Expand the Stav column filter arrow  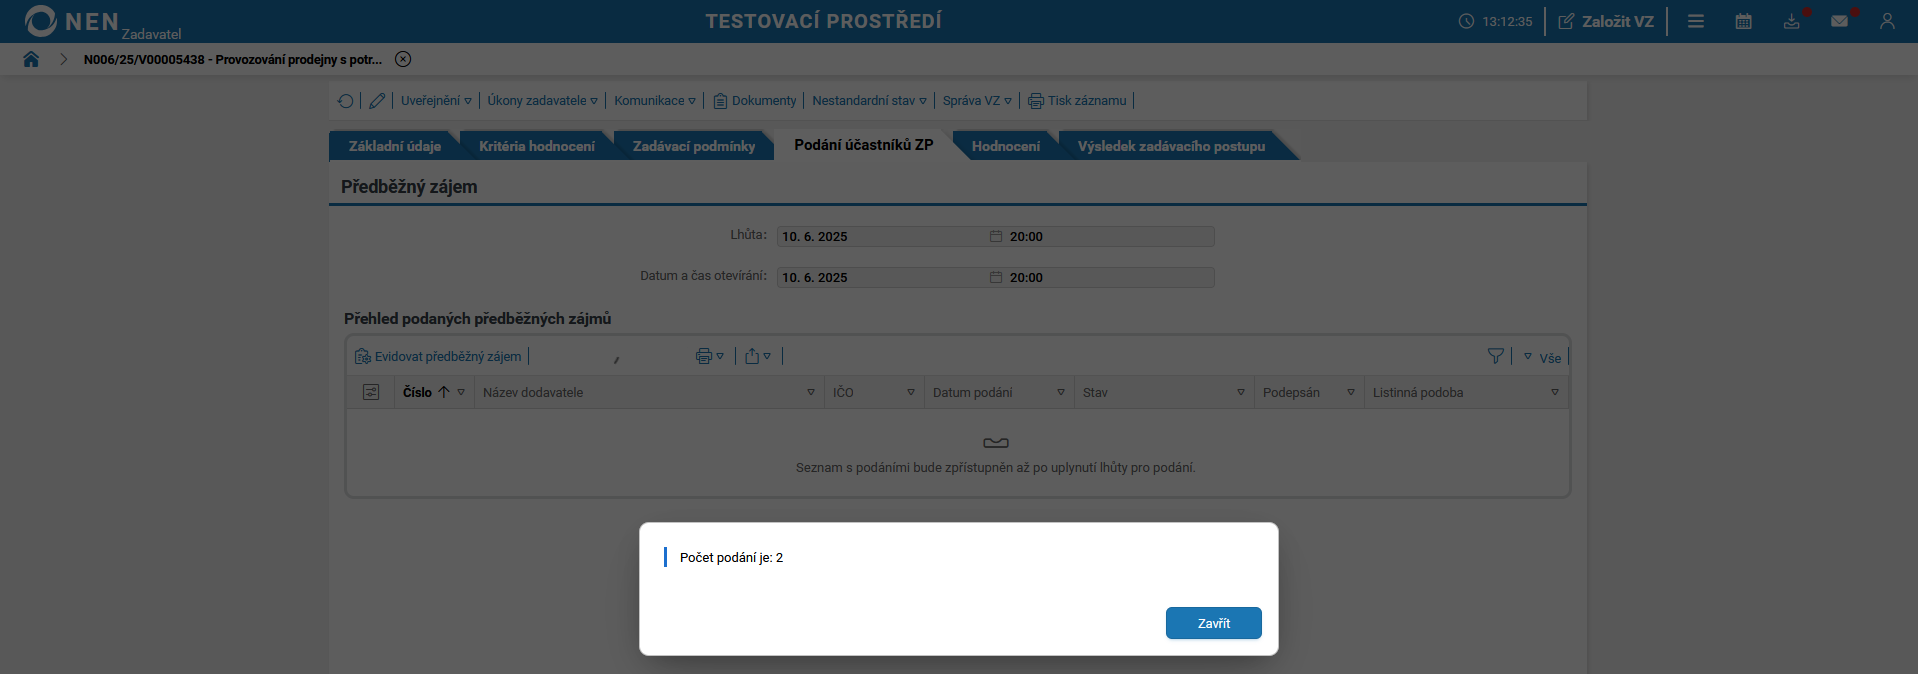[1241, 392]
